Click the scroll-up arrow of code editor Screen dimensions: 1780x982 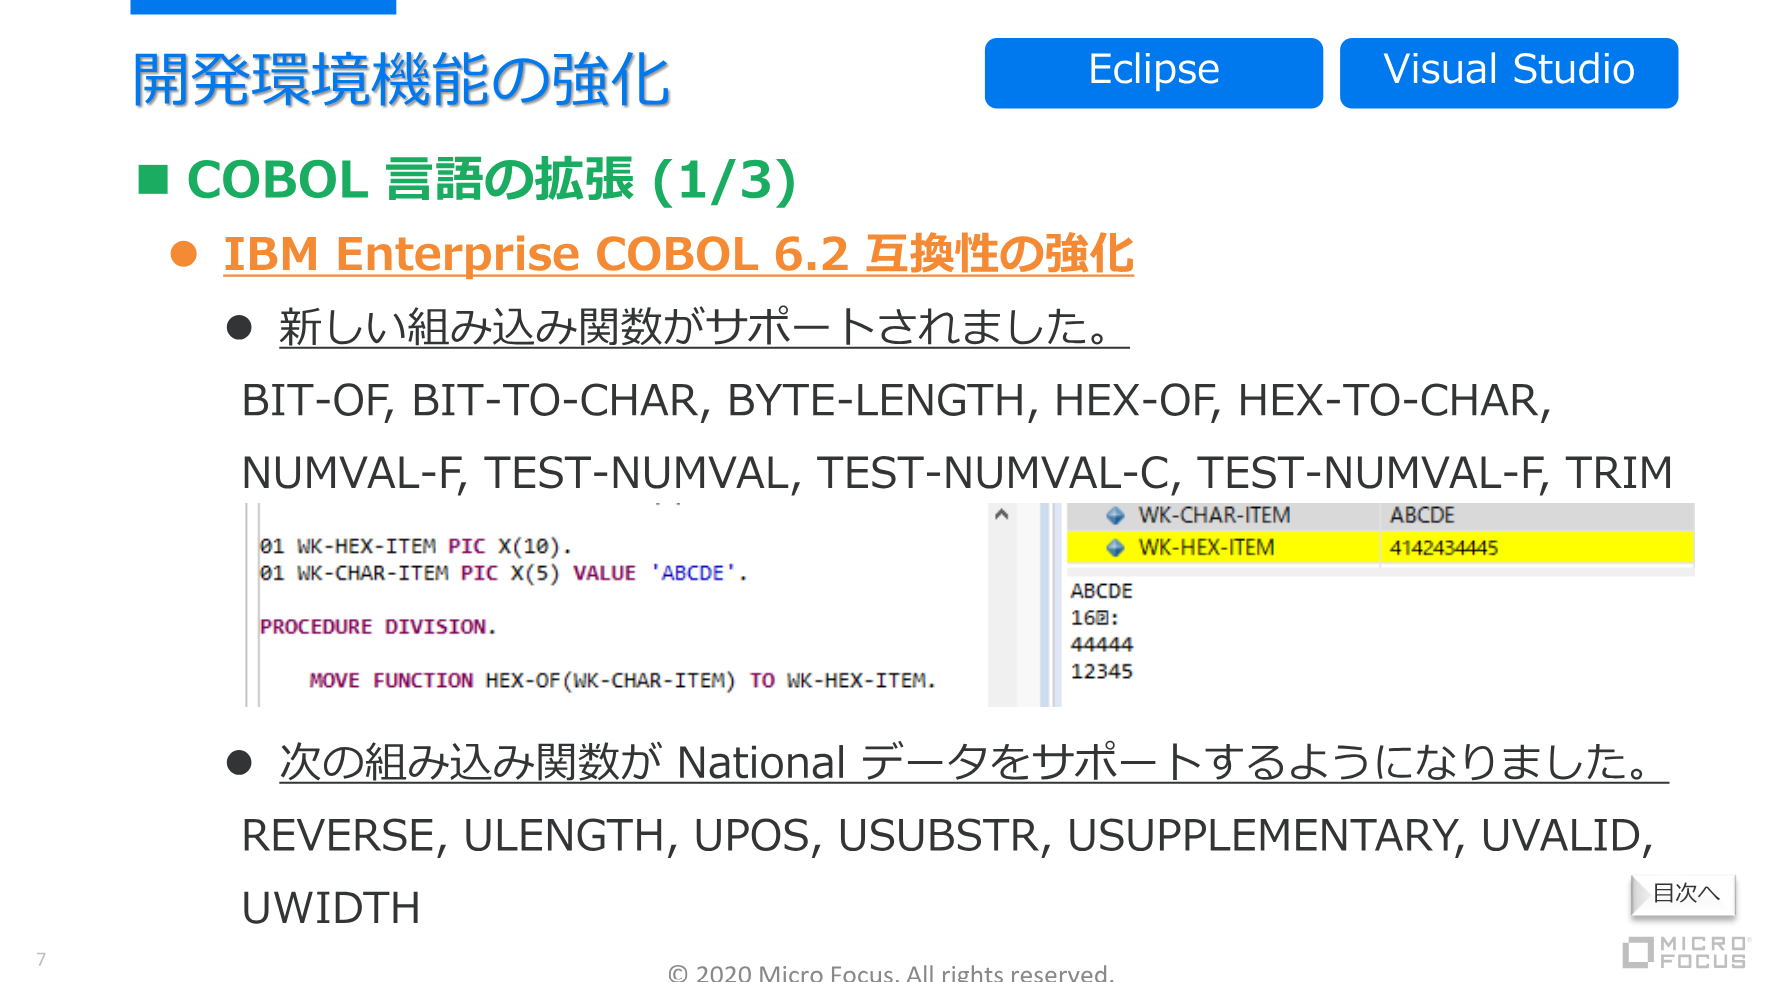1001,515
